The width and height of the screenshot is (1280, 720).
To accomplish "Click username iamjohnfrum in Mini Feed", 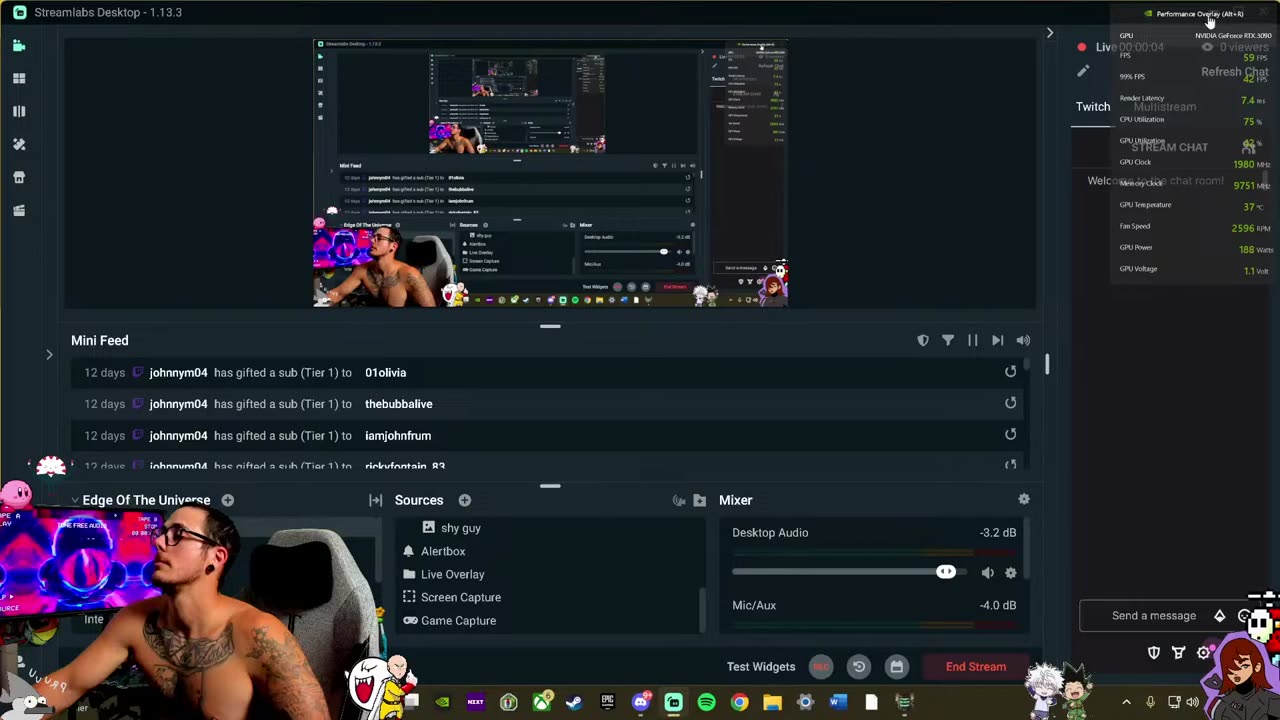I will point(398,435).
